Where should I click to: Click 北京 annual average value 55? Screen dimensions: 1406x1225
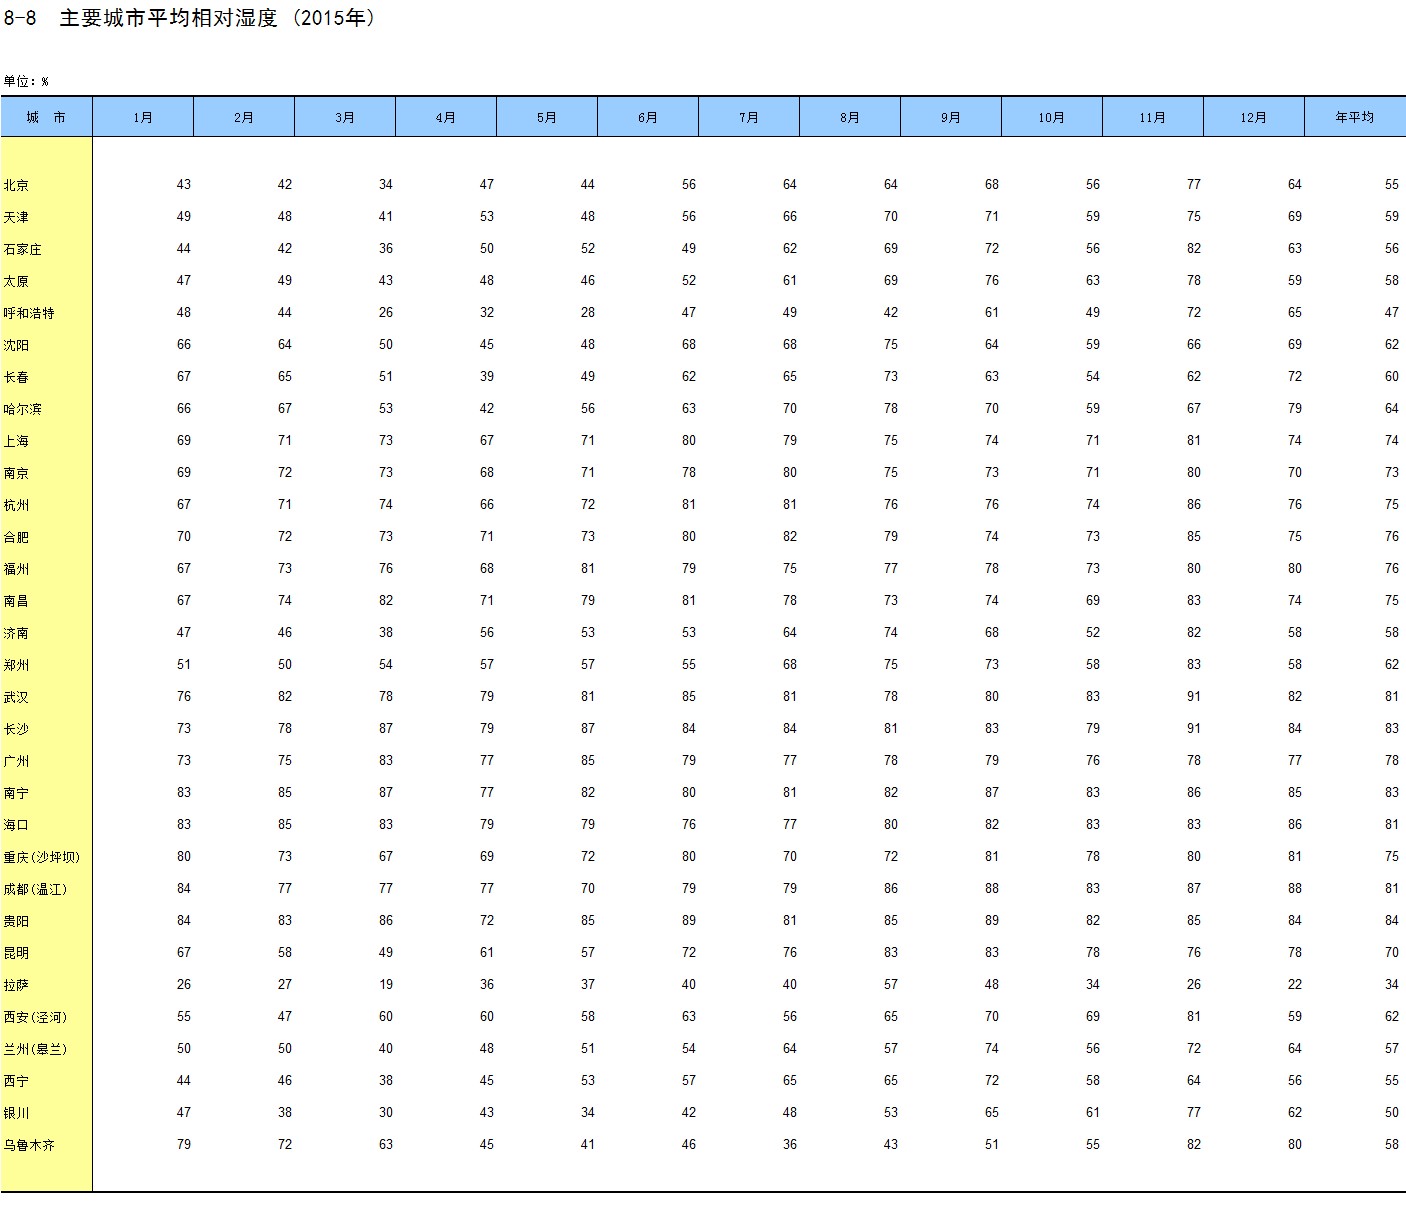[x=1392, y=184]
